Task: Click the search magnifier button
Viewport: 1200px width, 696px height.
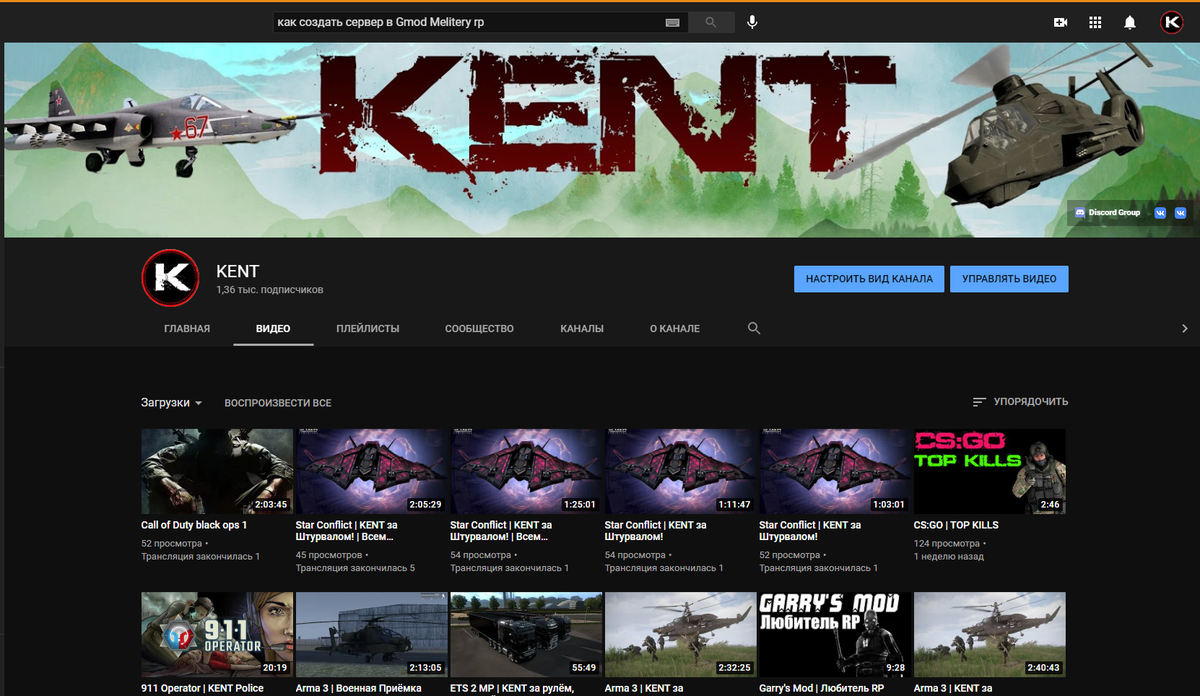Action: pyautogui.click(x=711, y=22)
